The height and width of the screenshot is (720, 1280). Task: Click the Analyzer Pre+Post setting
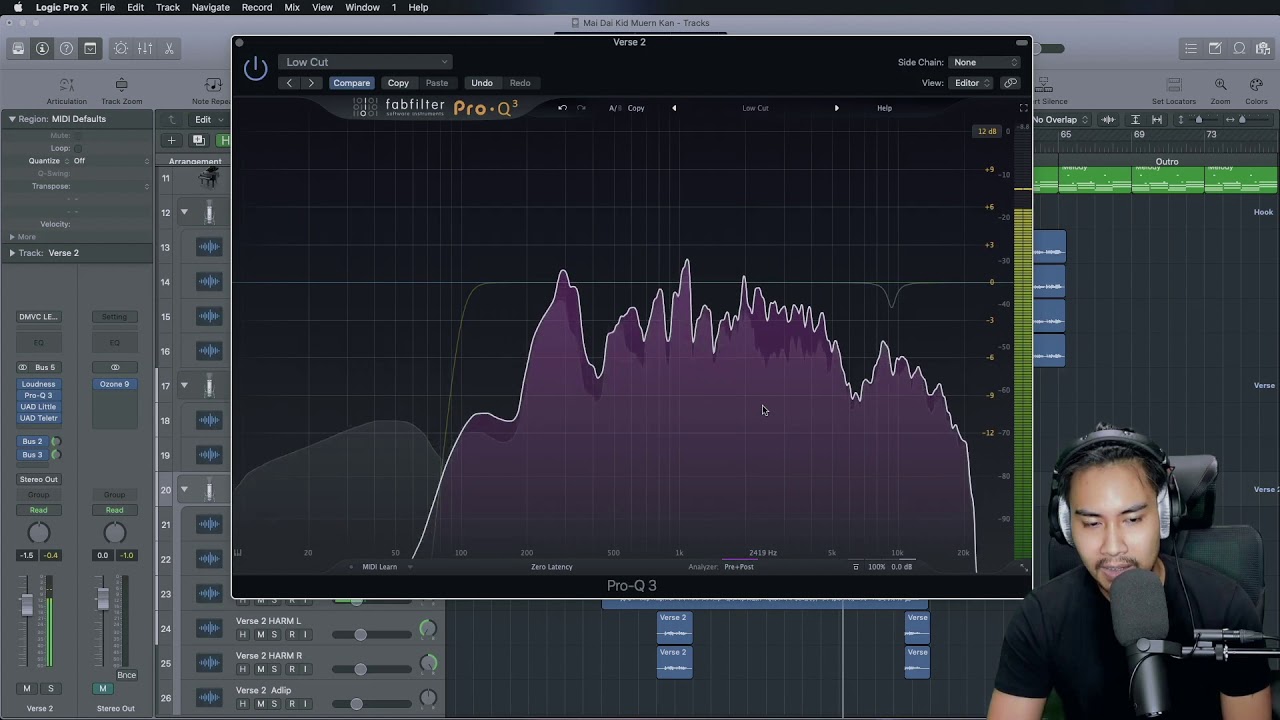(x=739, y=567)
